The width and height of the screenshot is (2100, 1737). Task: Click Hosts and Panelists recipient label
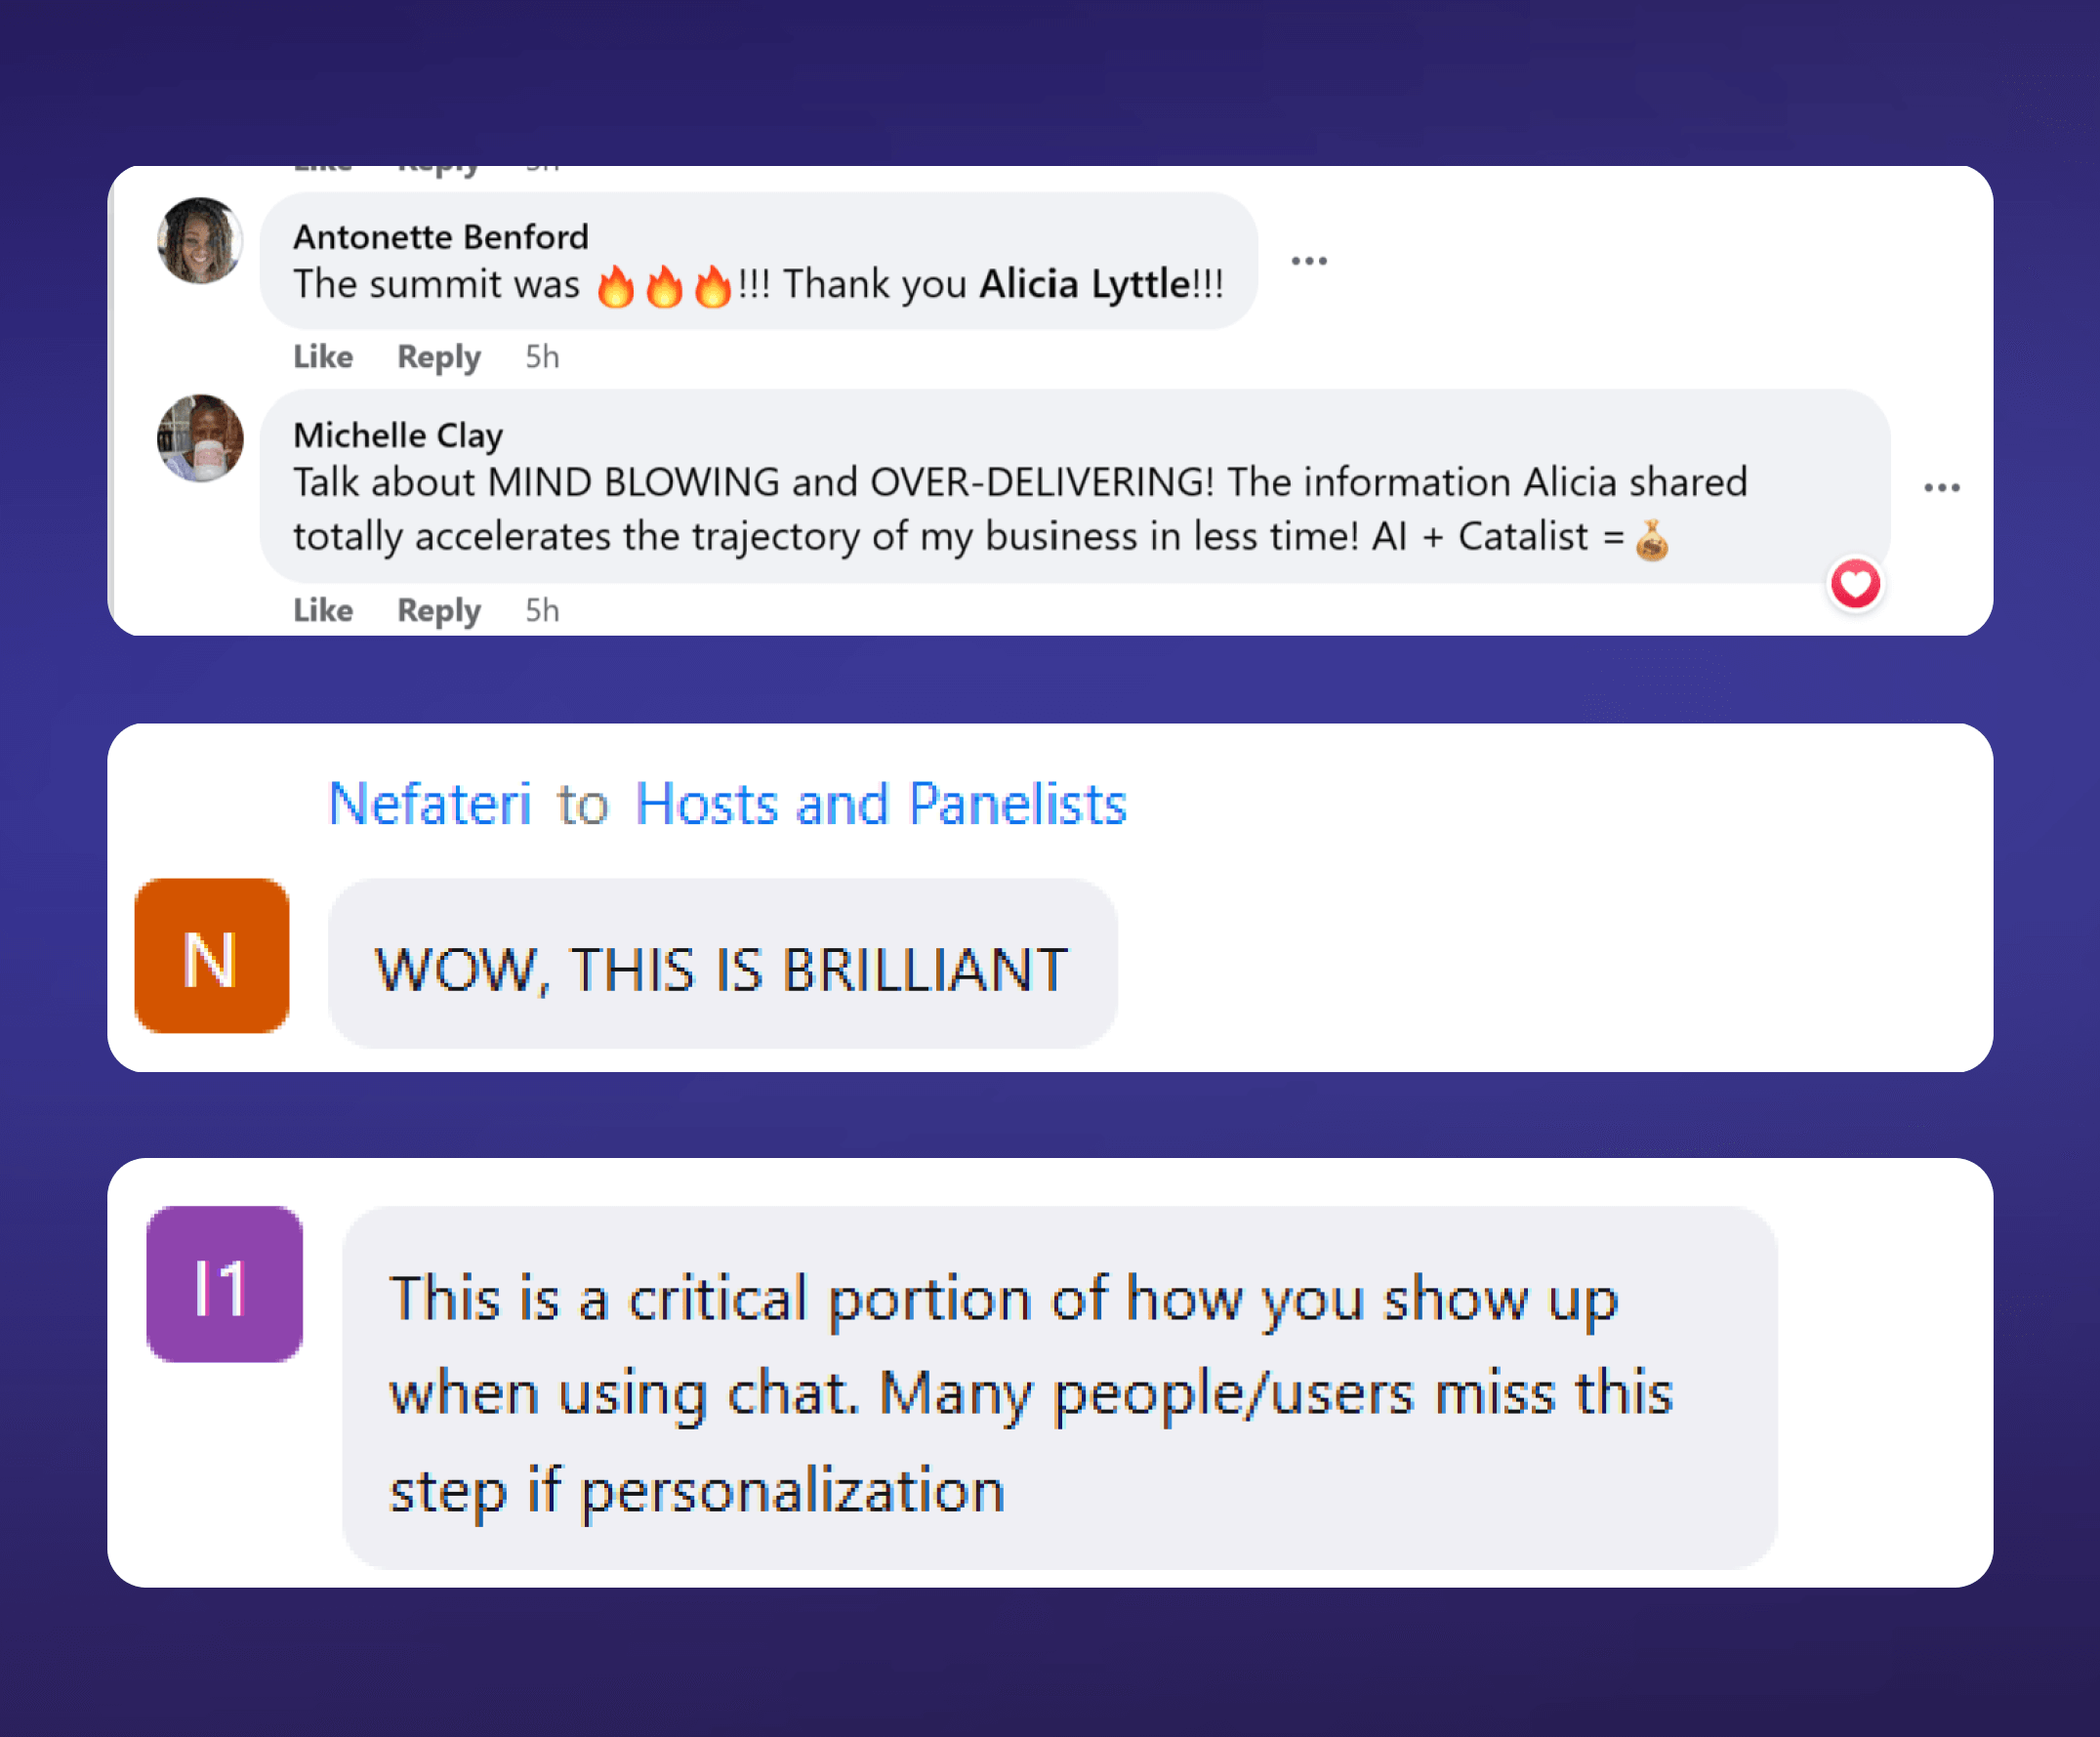coord(881,803)
